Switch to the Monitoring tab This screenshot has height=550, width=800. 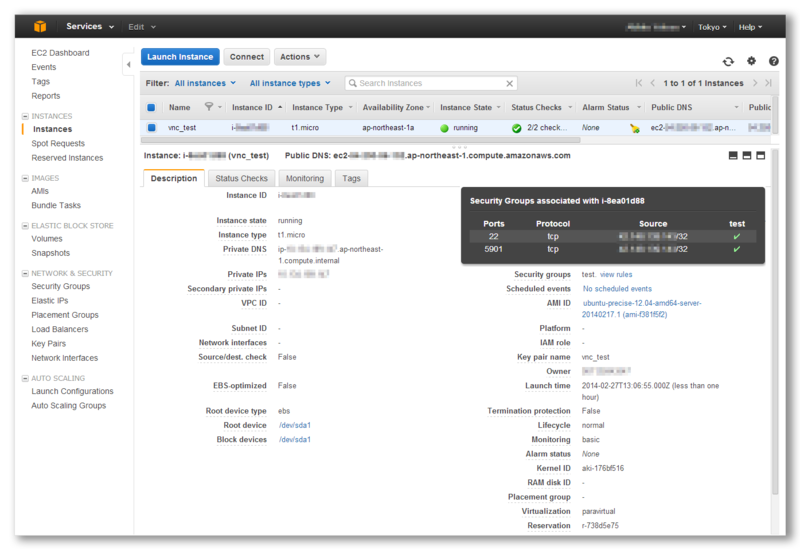pyautogui.click(x=305, y=178)
